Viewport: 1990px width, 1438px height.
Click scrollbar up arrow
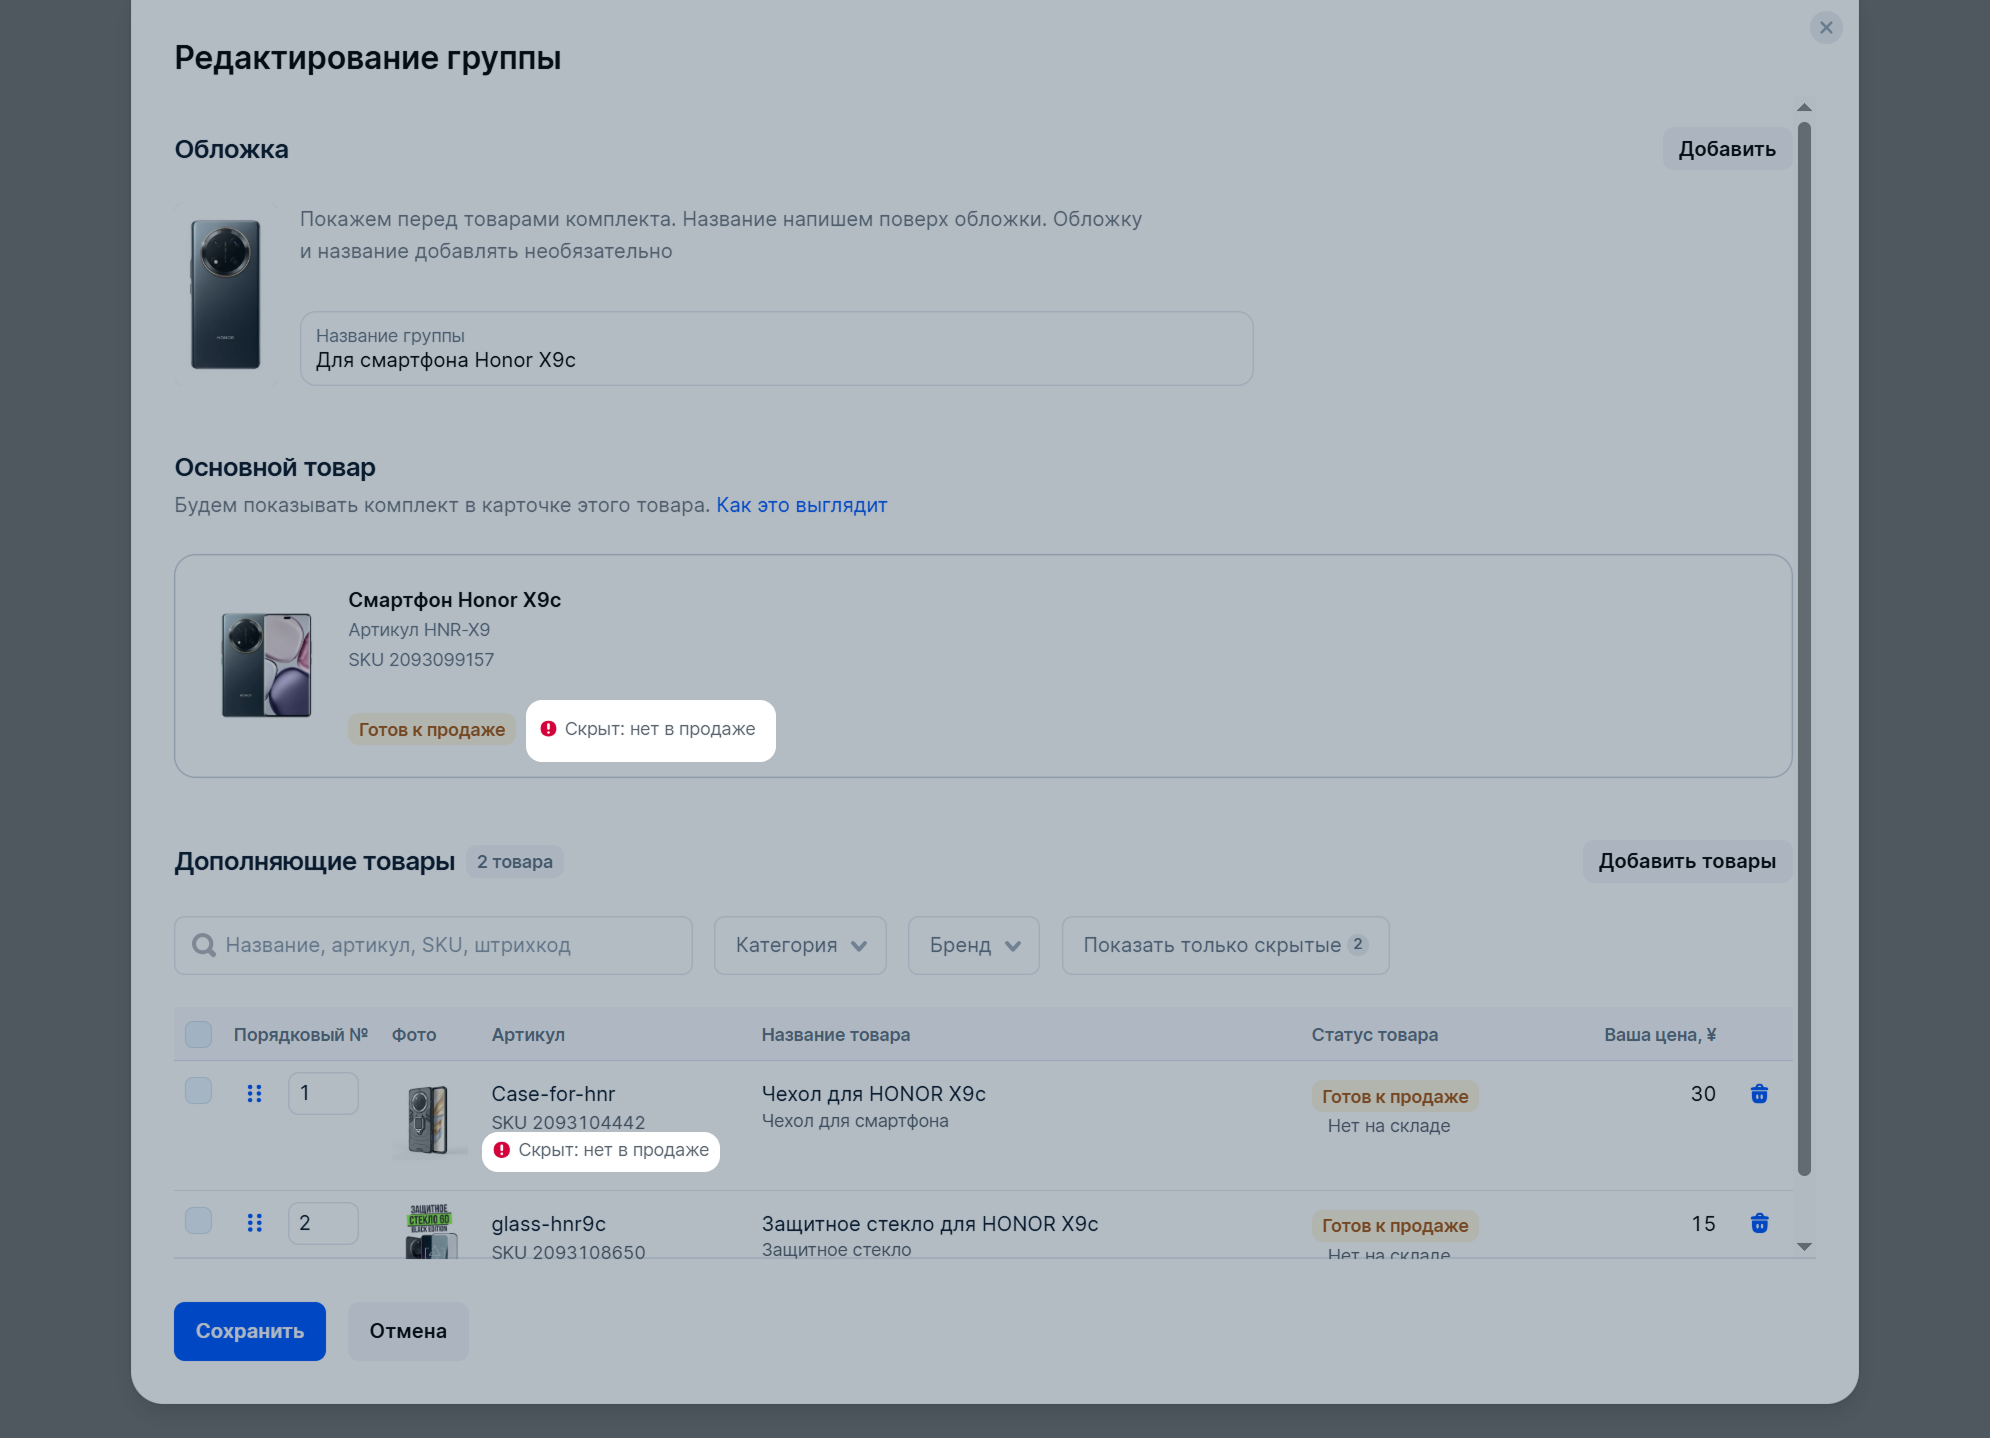coord(1804,107)
